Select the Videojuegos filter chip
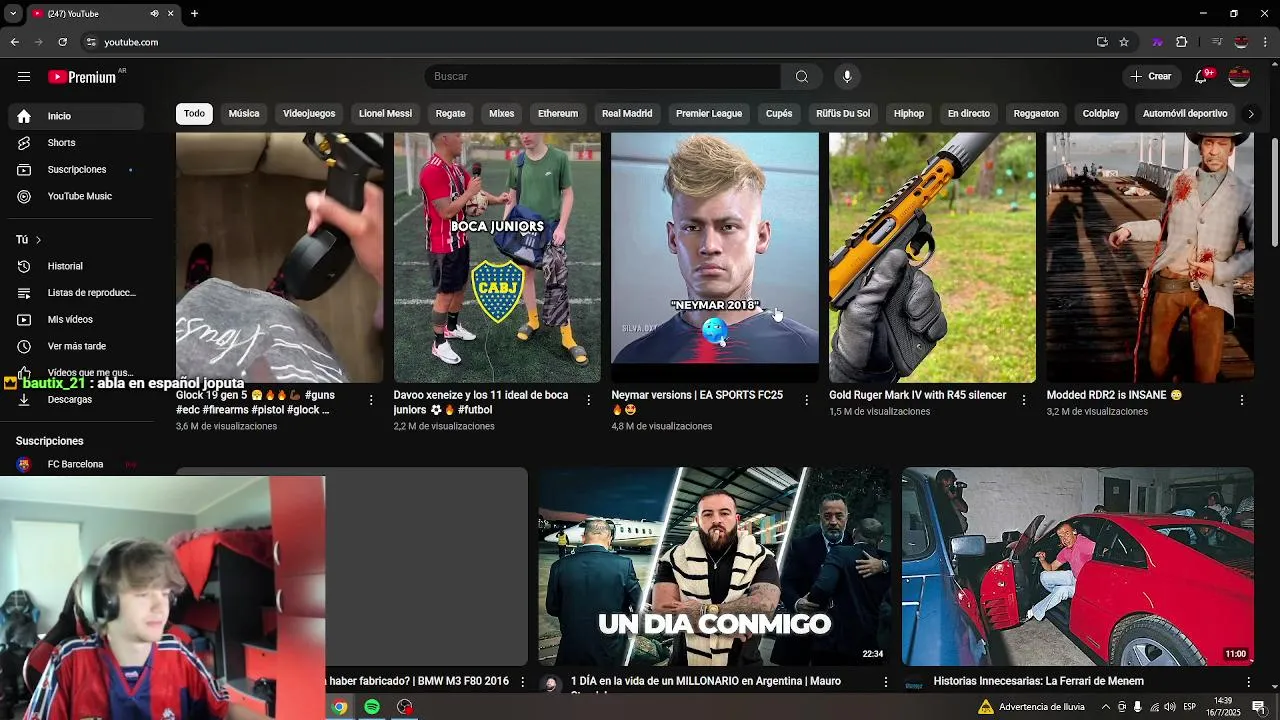The width and height of the screenshot is (1280, 720). (x=309, y=114)
